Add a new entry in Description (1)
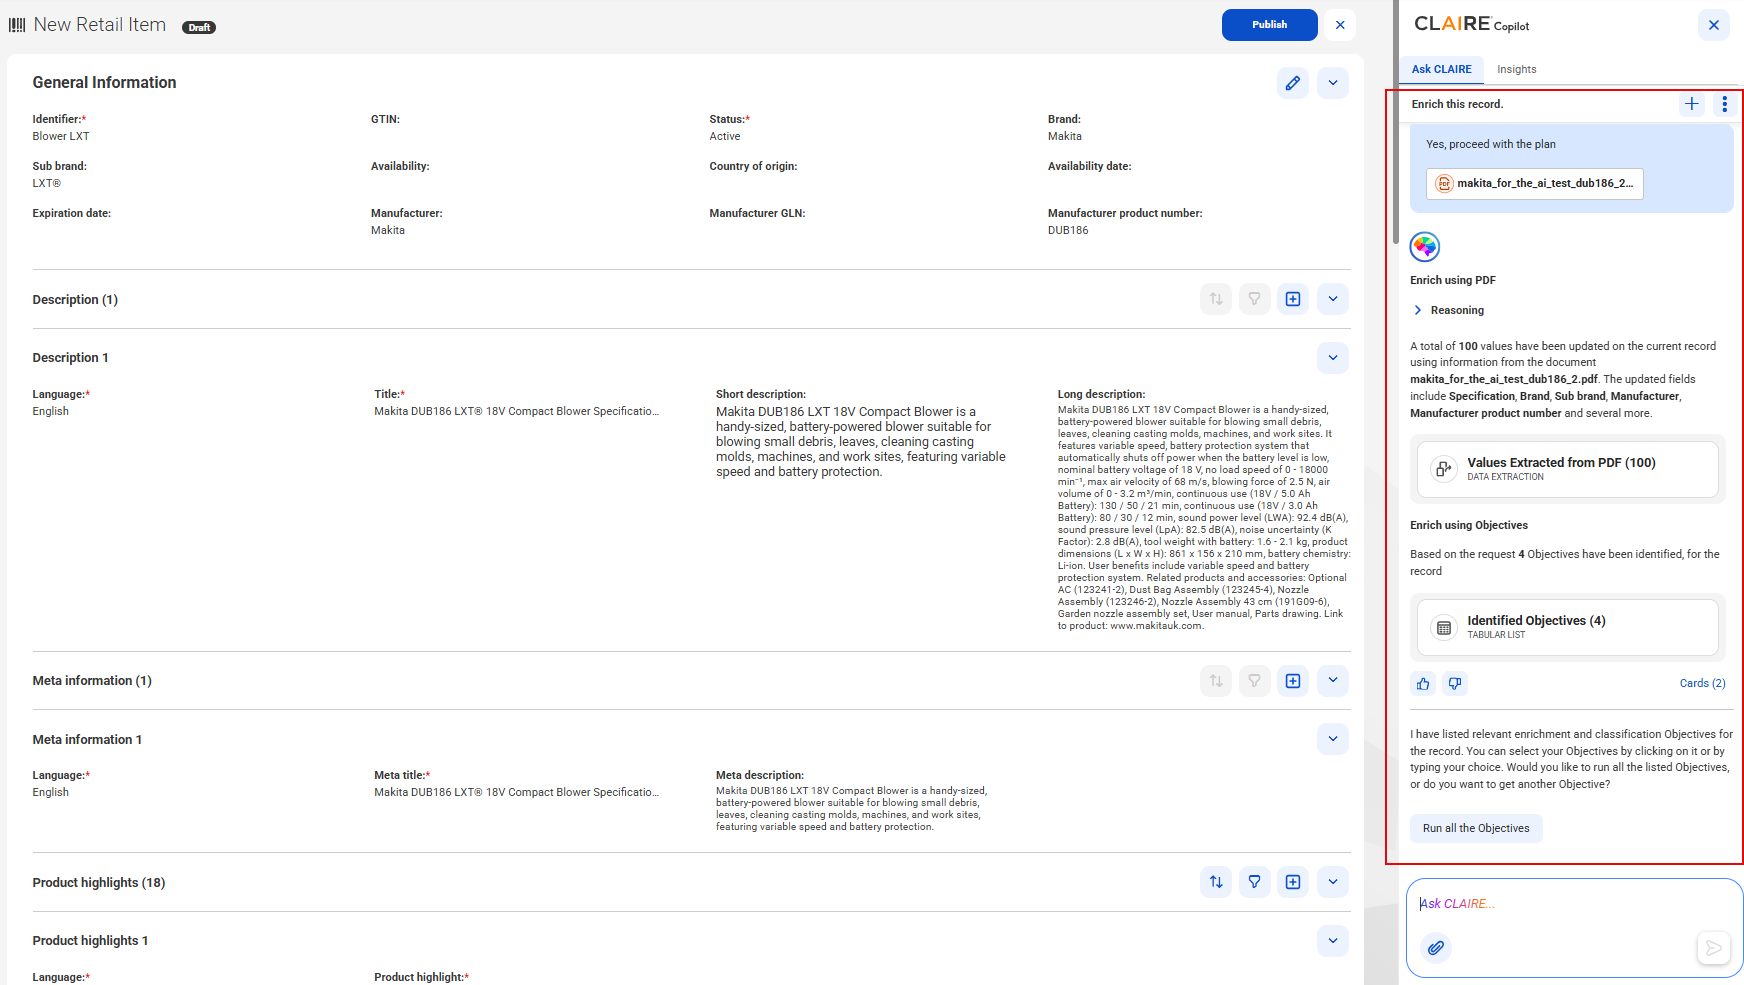 [x=1293, y=299]
